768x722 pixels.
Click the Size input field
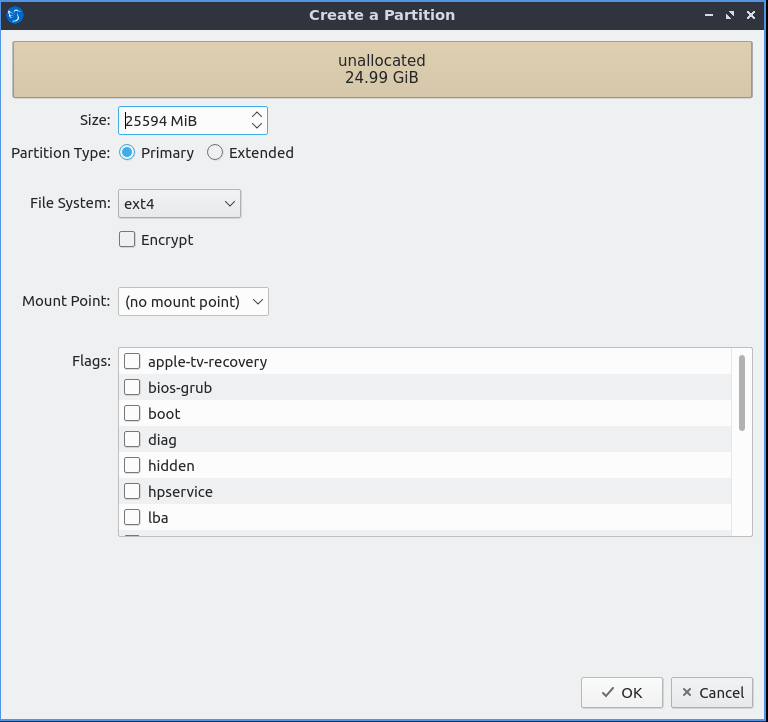[183, 121]
